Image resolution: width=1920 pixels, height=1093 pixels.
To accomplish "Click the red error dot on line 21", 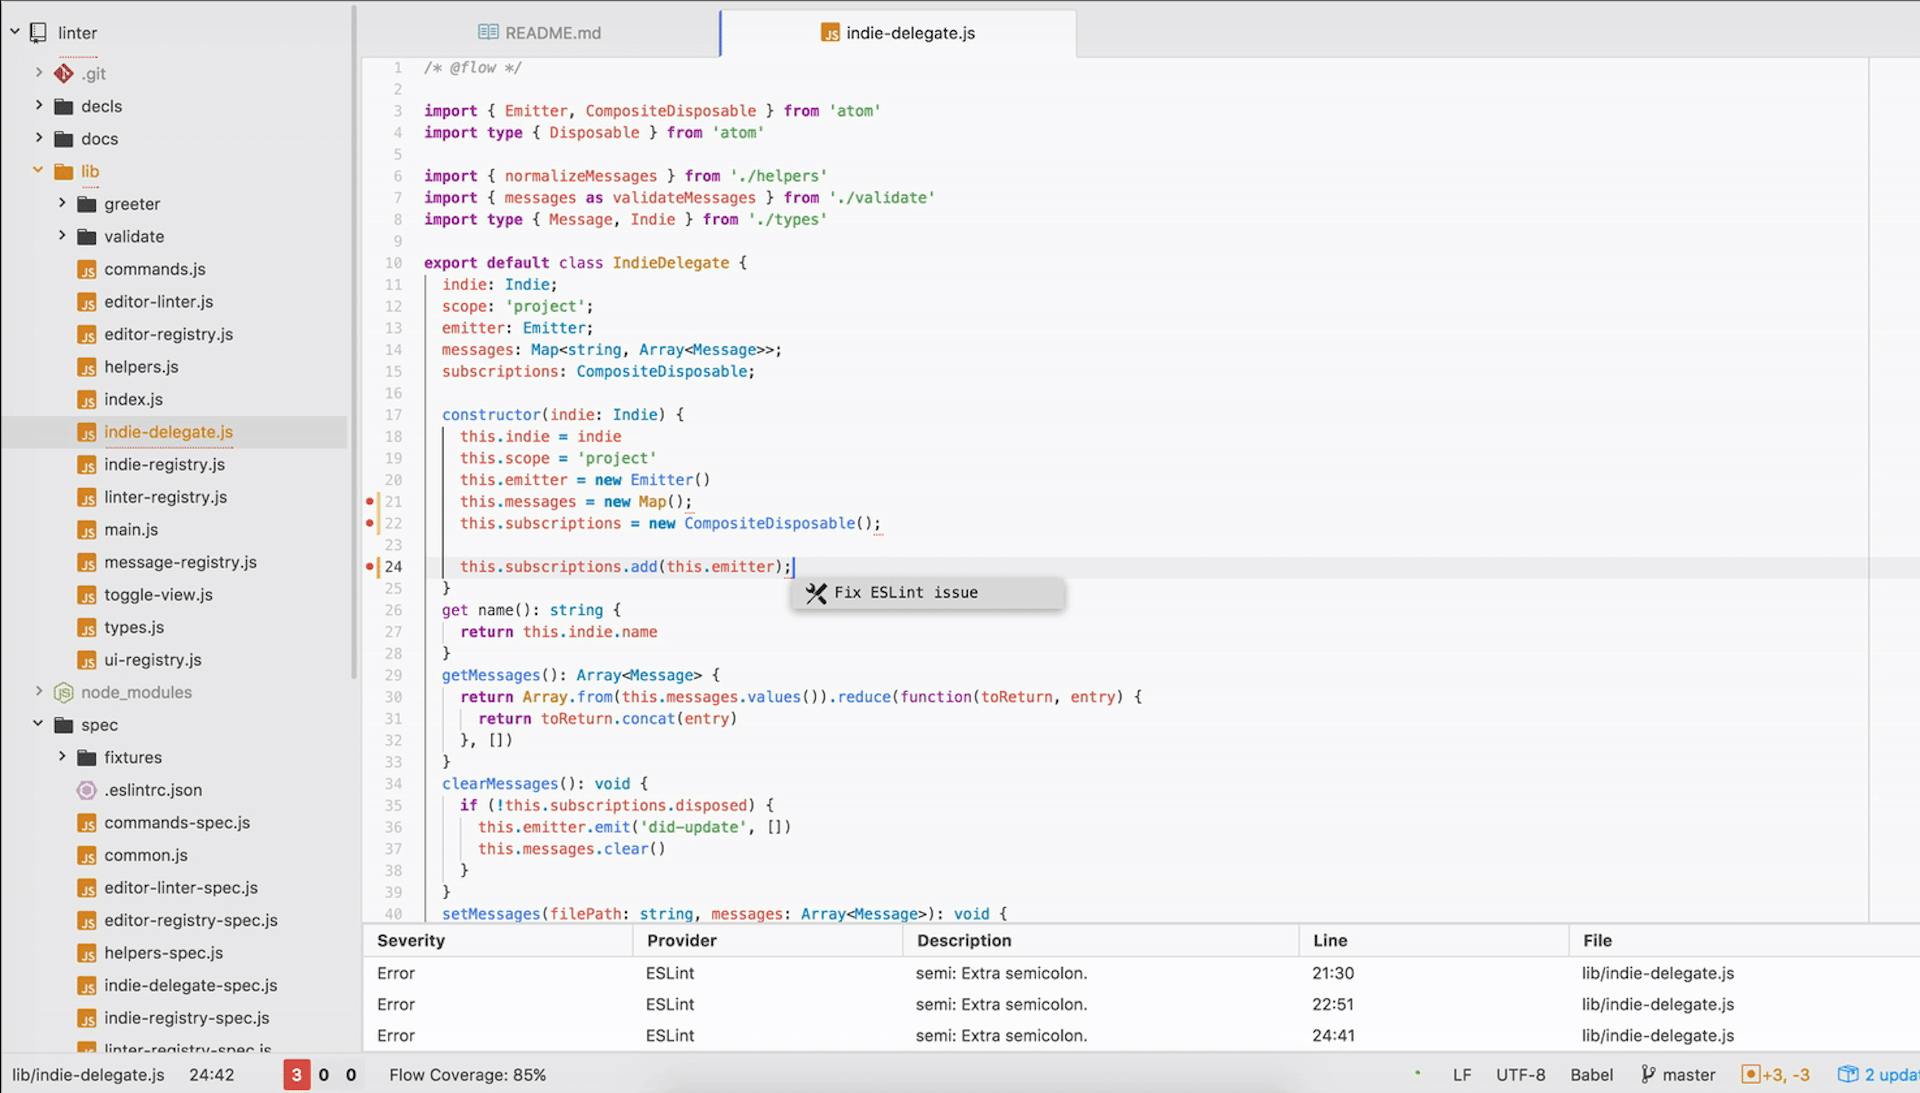I will click(x=369, y=501).
